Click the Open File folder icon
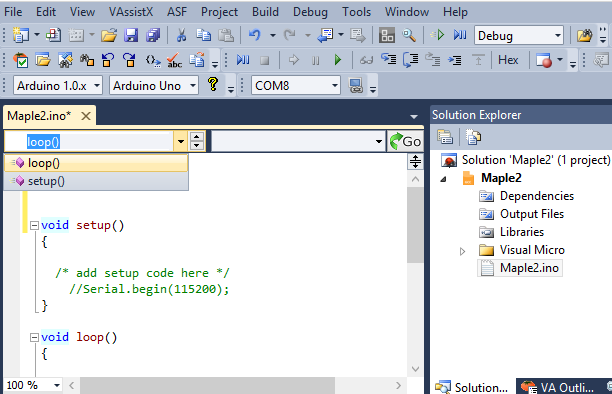This screenshot has height=394, width=612. pyautogui.click(x=109, y=36)
